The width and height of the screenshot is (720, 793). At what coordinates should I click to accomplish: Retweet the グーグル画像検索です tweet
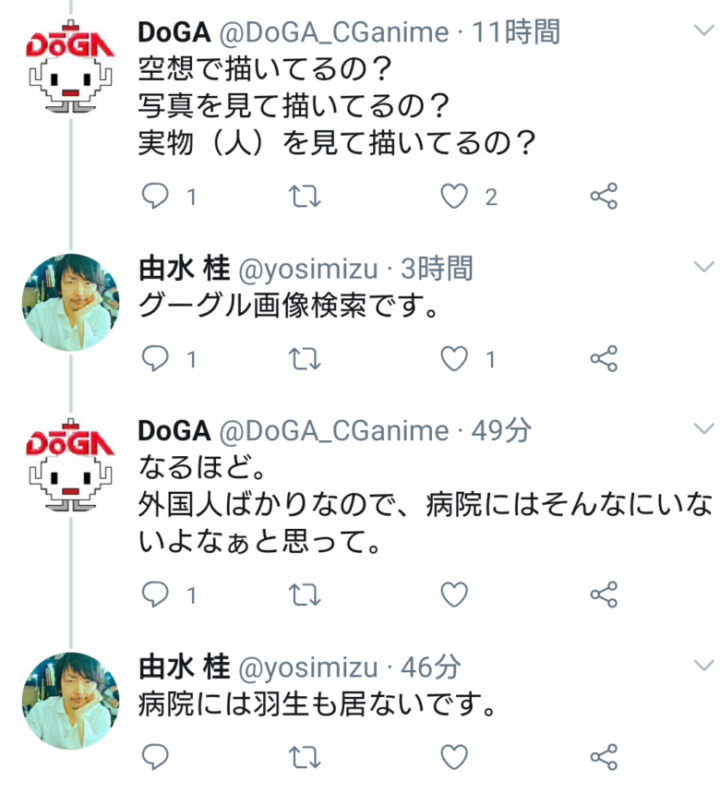[303, 358]
